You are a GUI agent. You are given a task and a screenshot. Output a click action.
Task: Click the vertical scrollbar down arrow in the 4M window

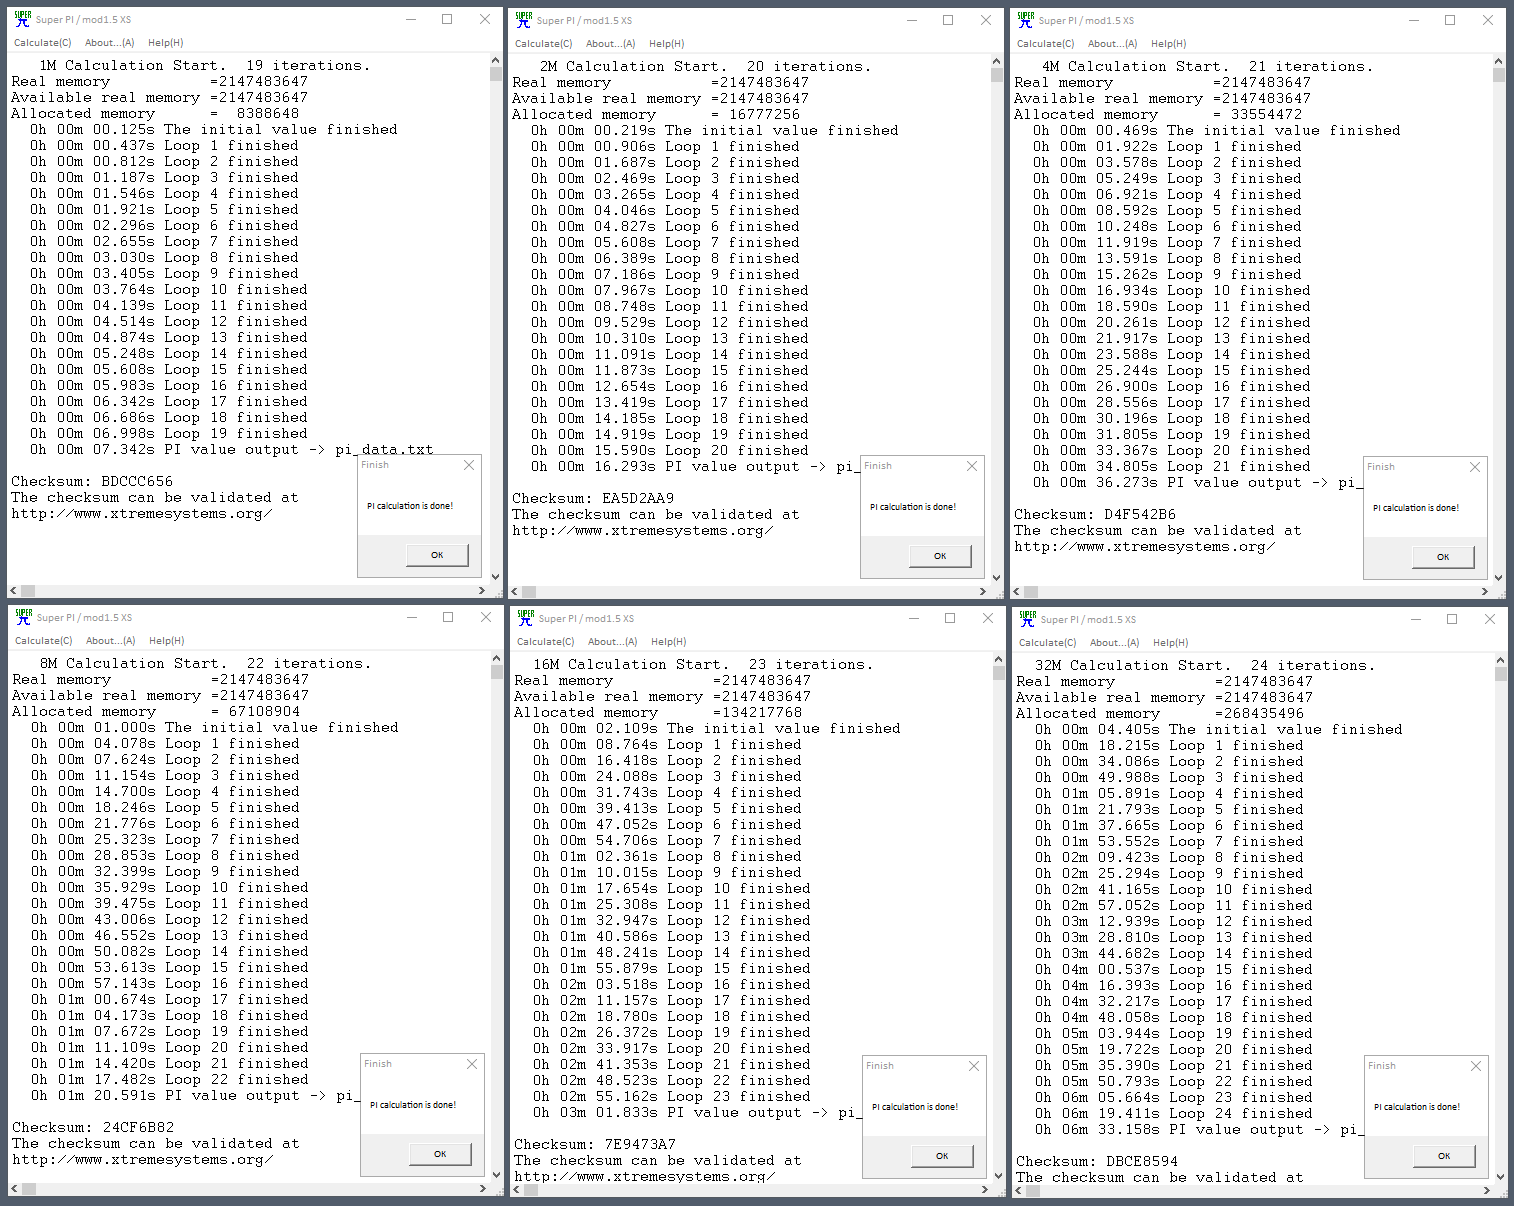[x=1499, y=578]
